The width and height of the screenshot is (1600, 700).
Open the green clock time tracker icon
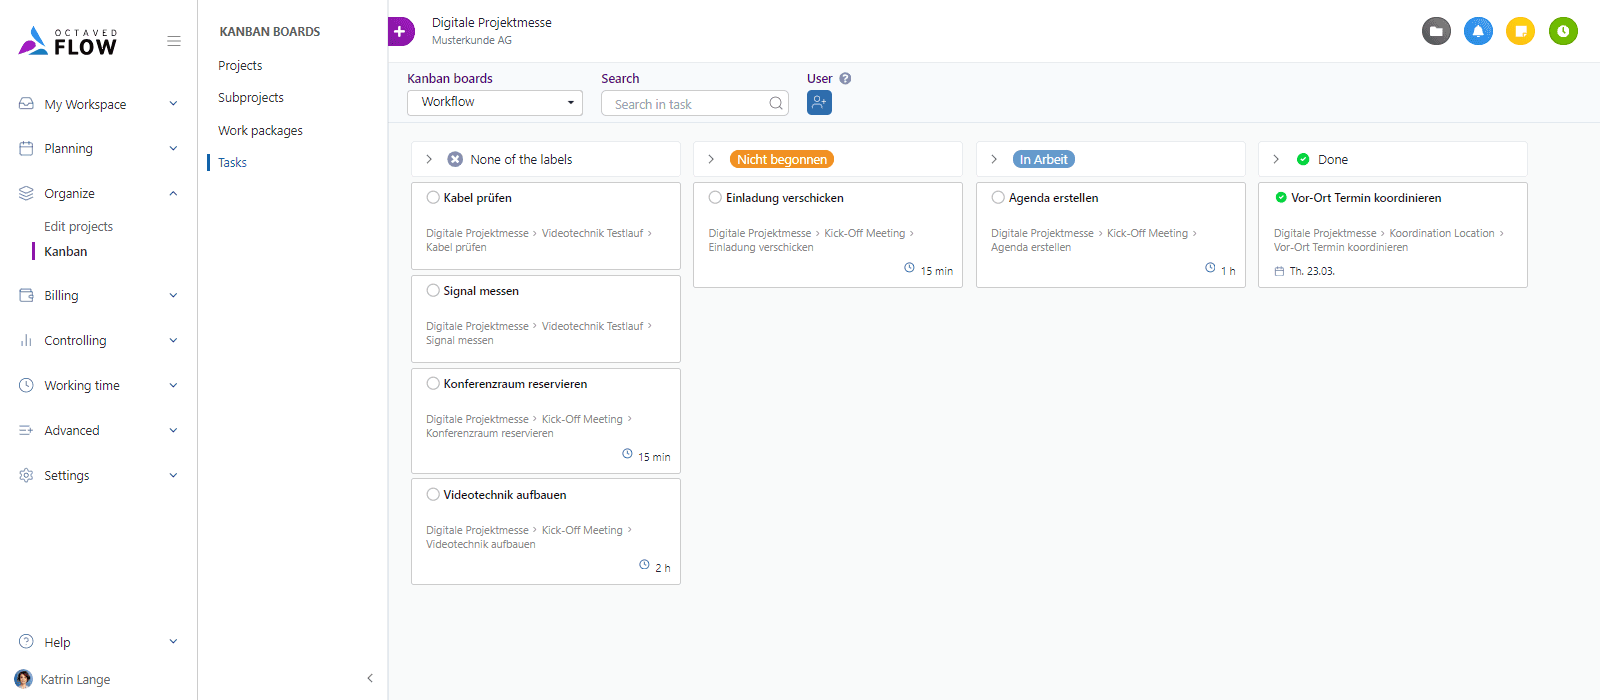tap(1563, 31)
